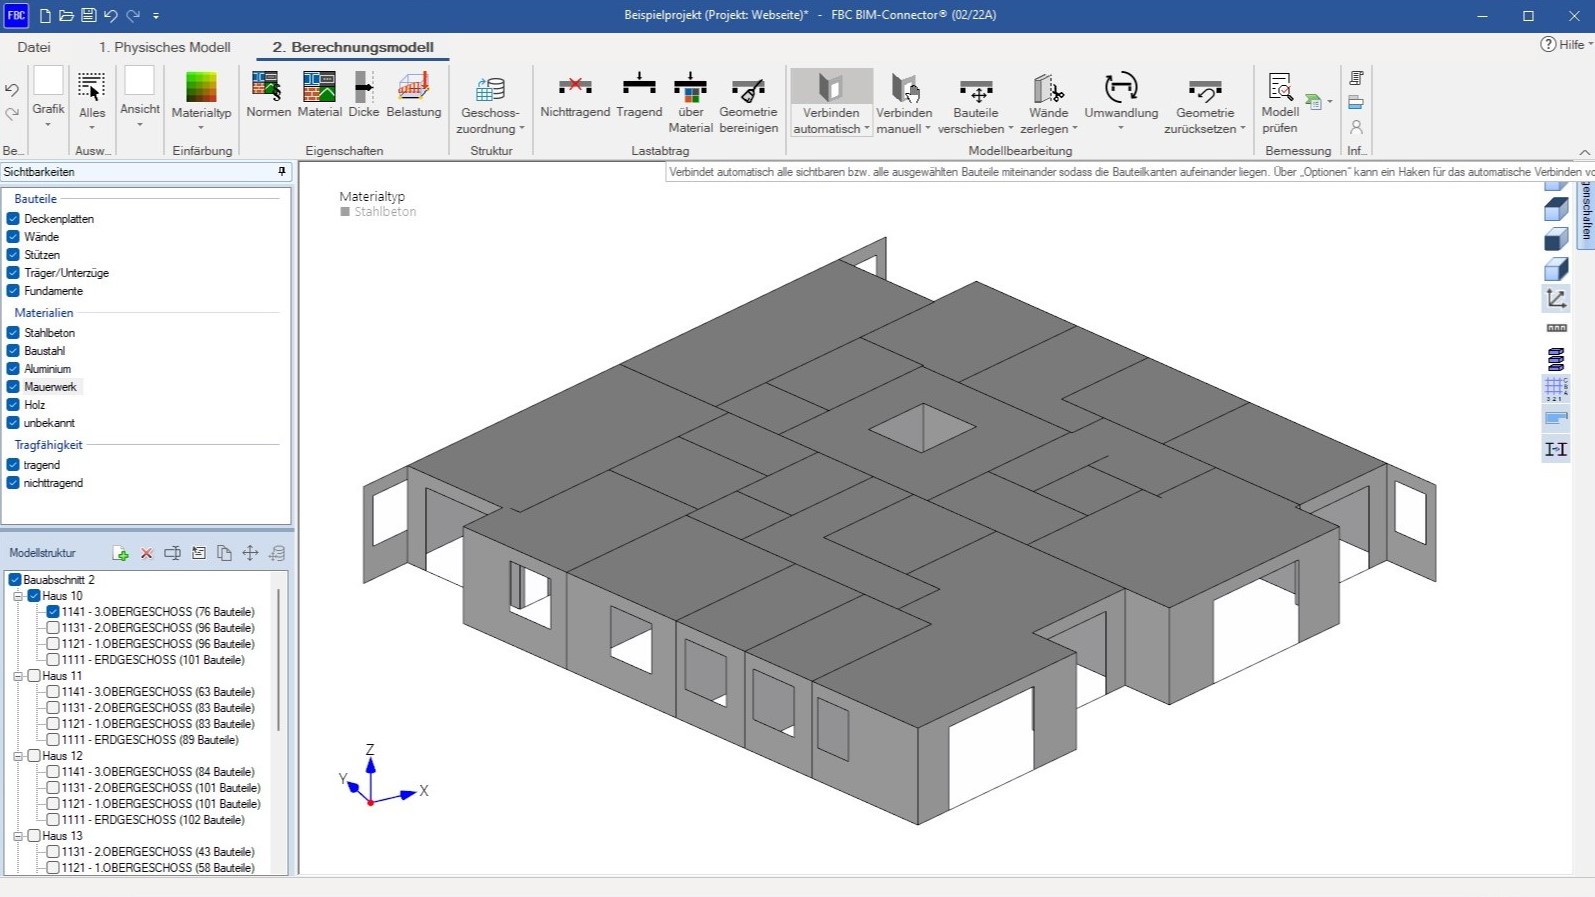Collapse the ribbon with chevron
Viewport: 1595px width, 897px height.
[1585, 152]
